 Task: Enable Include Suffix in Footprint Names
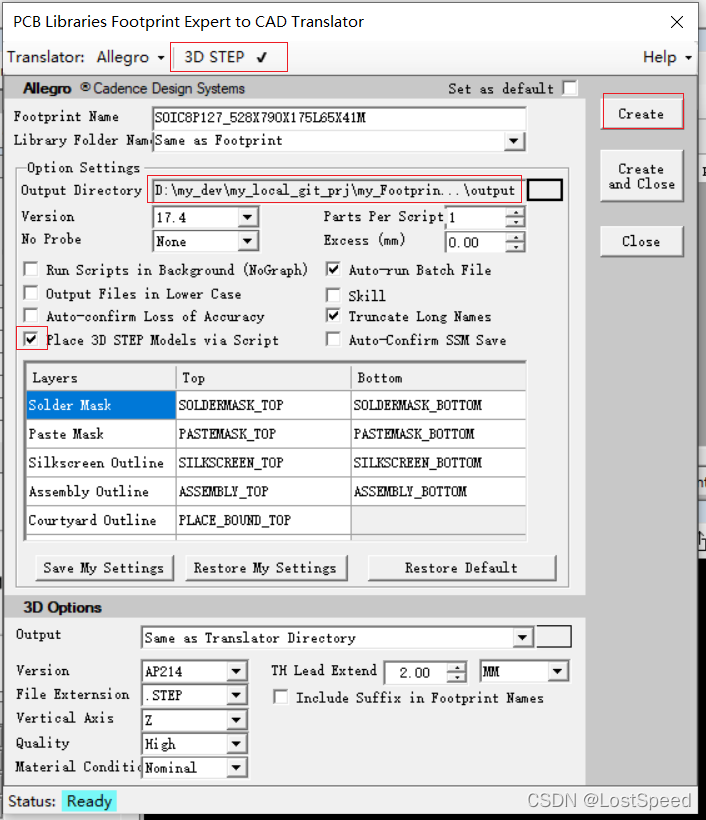point(281,697)
